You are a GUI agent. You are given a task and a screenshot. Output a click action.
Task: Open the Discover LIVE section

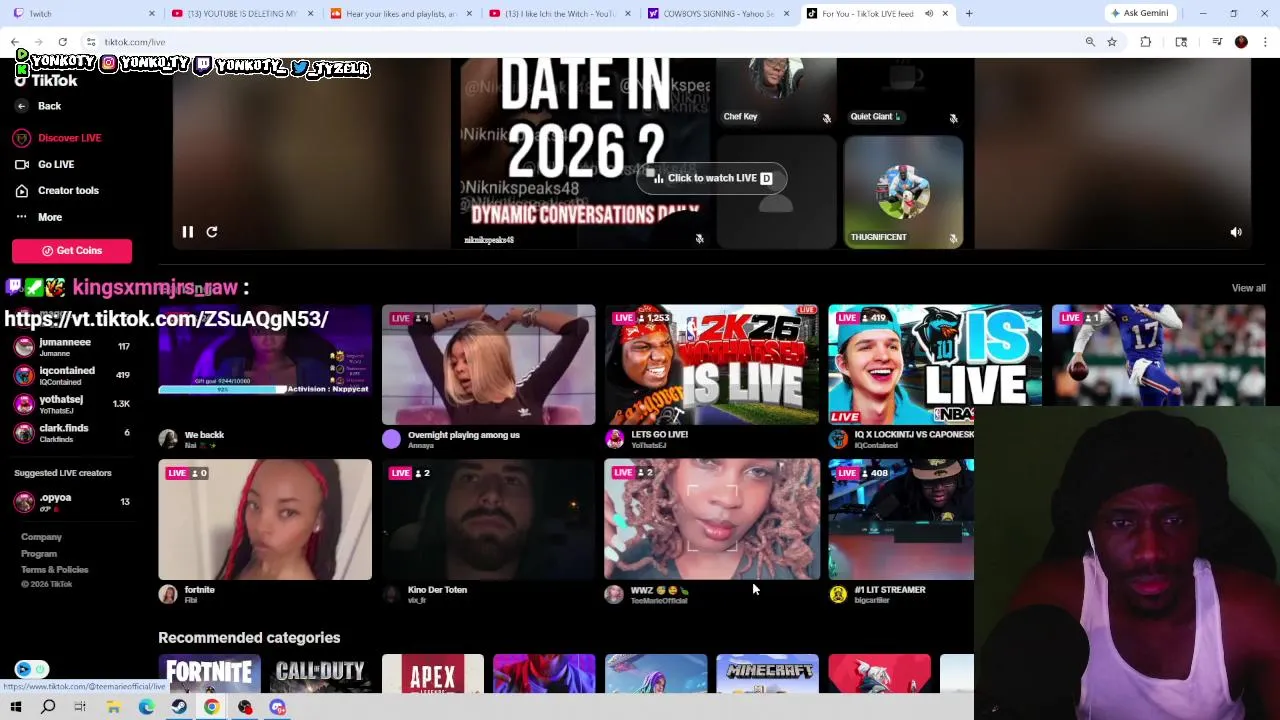58,138
